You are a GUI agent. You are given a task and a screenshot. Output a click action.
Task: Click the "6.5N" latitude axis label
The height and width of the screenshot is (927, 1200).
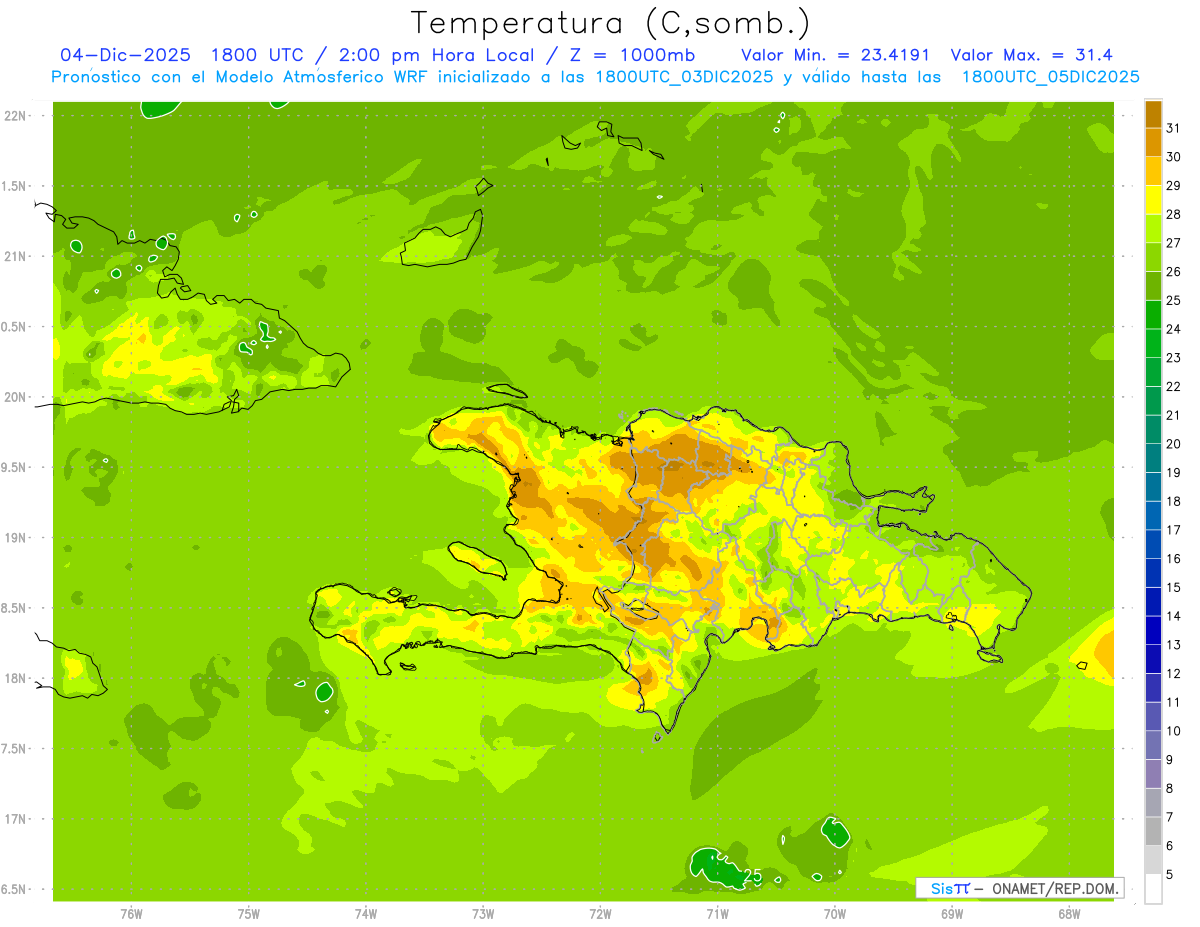point(13,889)
